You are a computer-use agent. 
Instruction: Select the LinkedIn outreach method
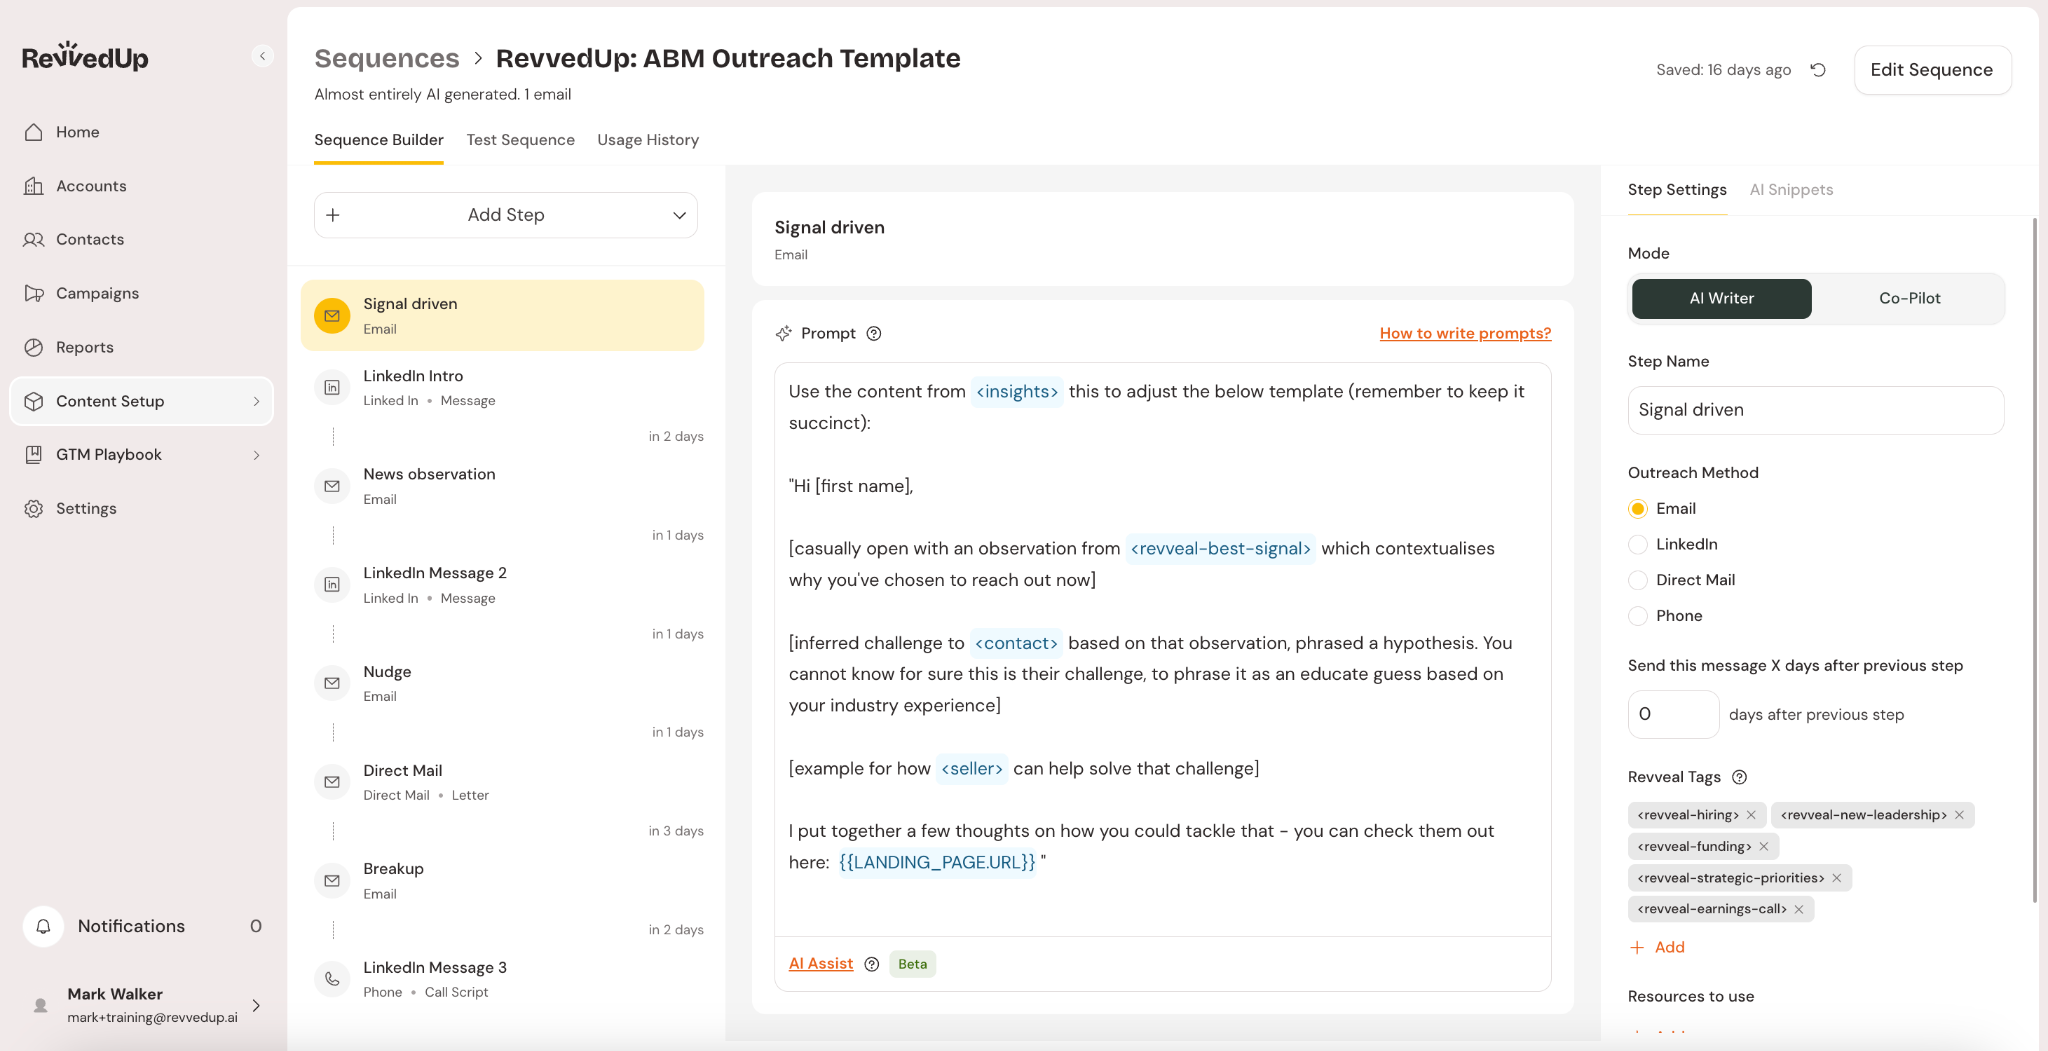pos(1638,544)
